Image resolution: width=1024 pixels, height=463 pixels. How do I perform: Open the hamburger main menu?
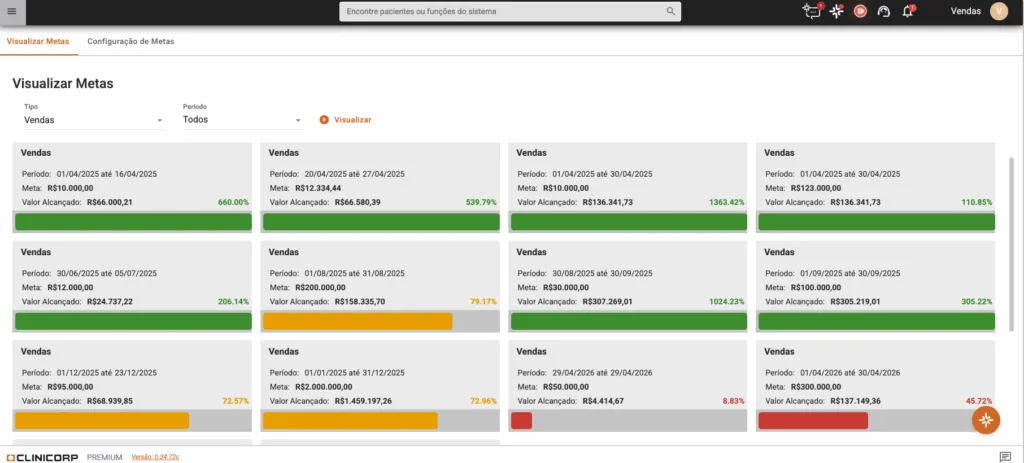12,11
